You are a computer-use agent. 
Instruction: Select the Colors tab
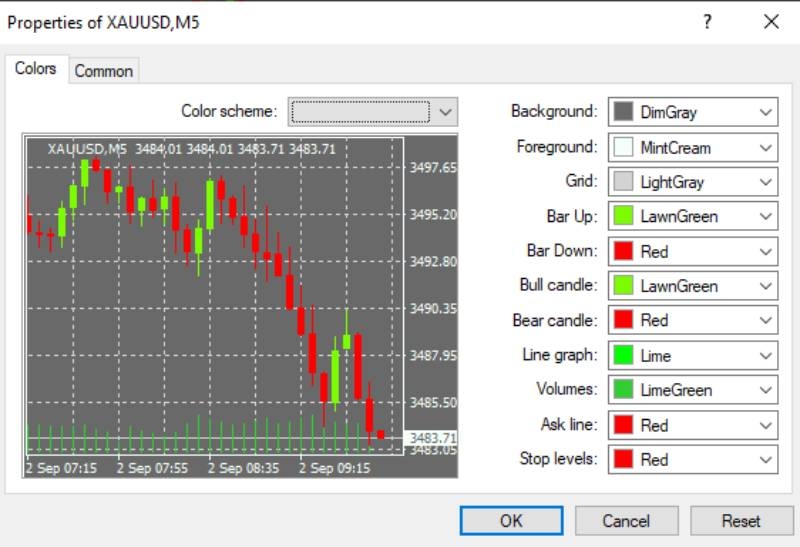(x=36, y=68)
